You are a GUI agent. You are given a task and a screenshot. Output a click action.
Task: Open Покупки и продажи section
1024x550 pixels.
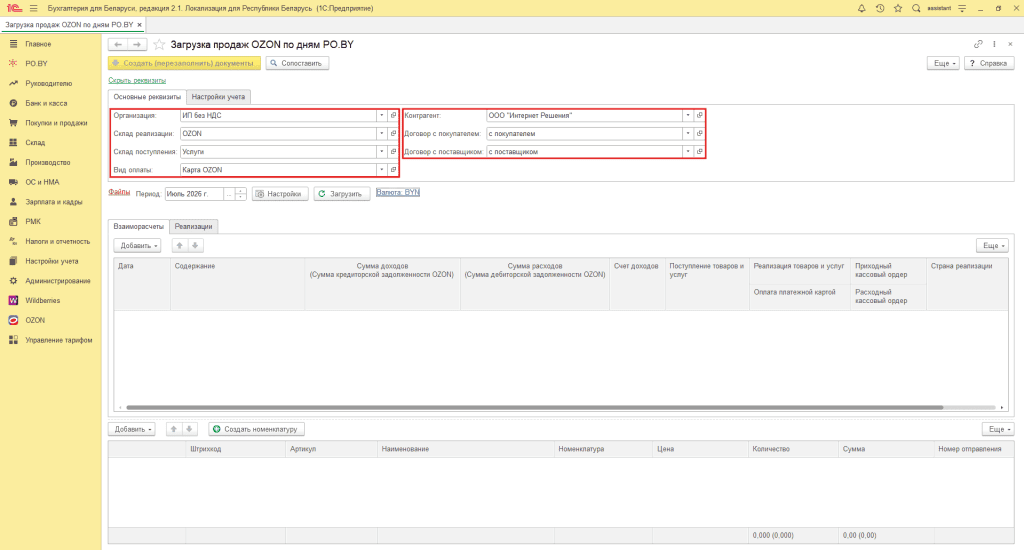pos(56,123)
